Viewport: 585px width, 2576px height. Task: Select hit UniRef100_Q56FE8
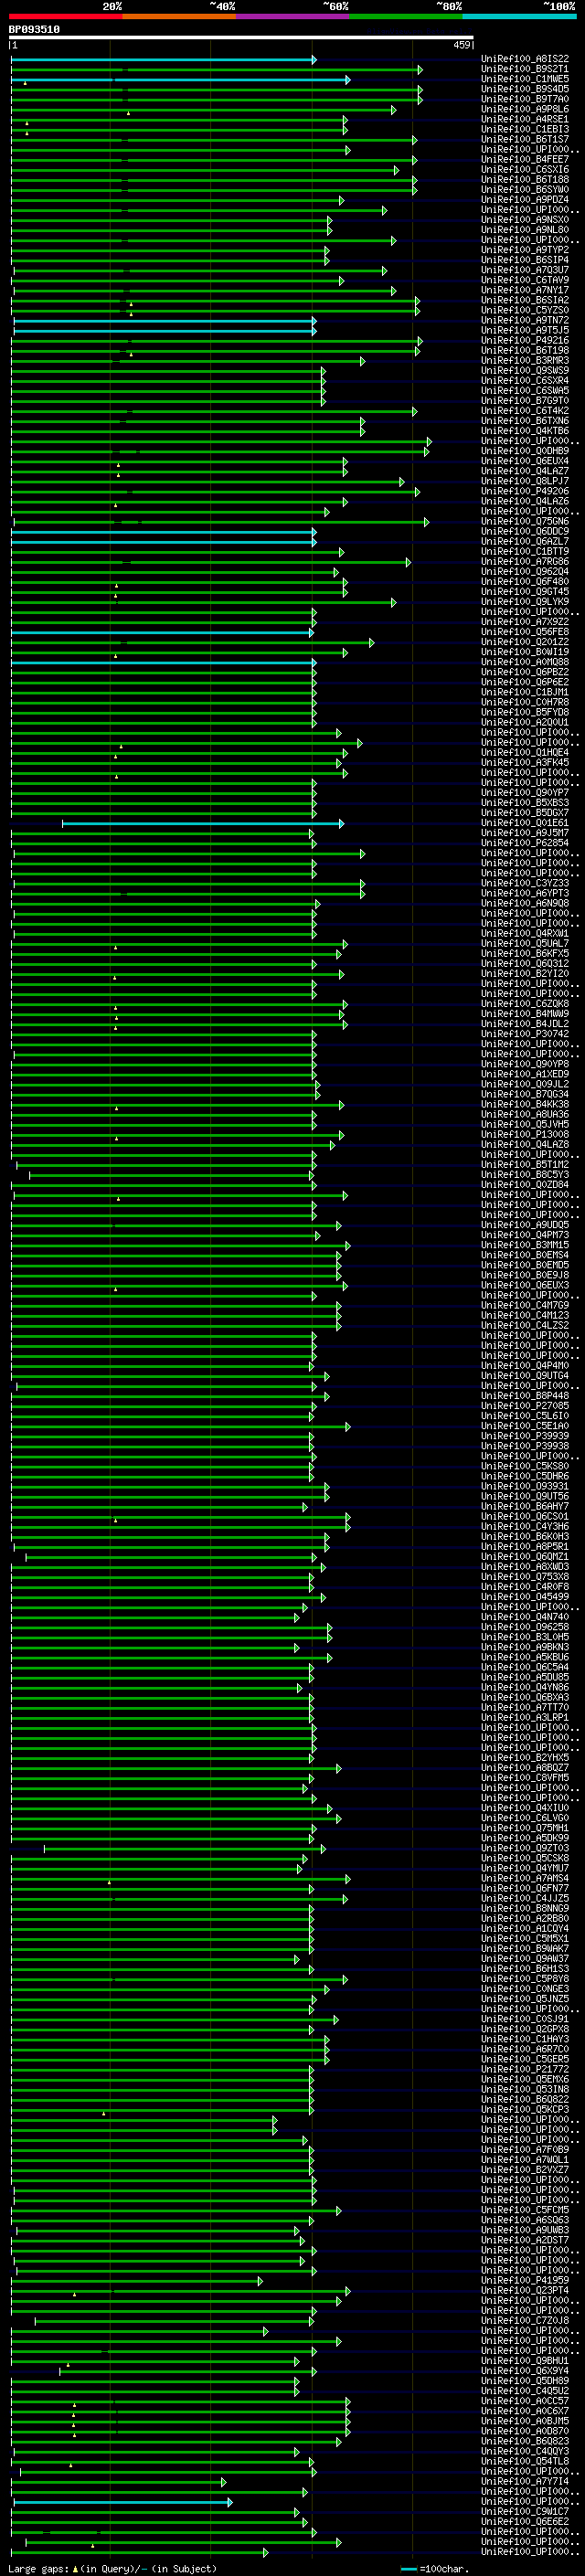(x=525, y=631)
